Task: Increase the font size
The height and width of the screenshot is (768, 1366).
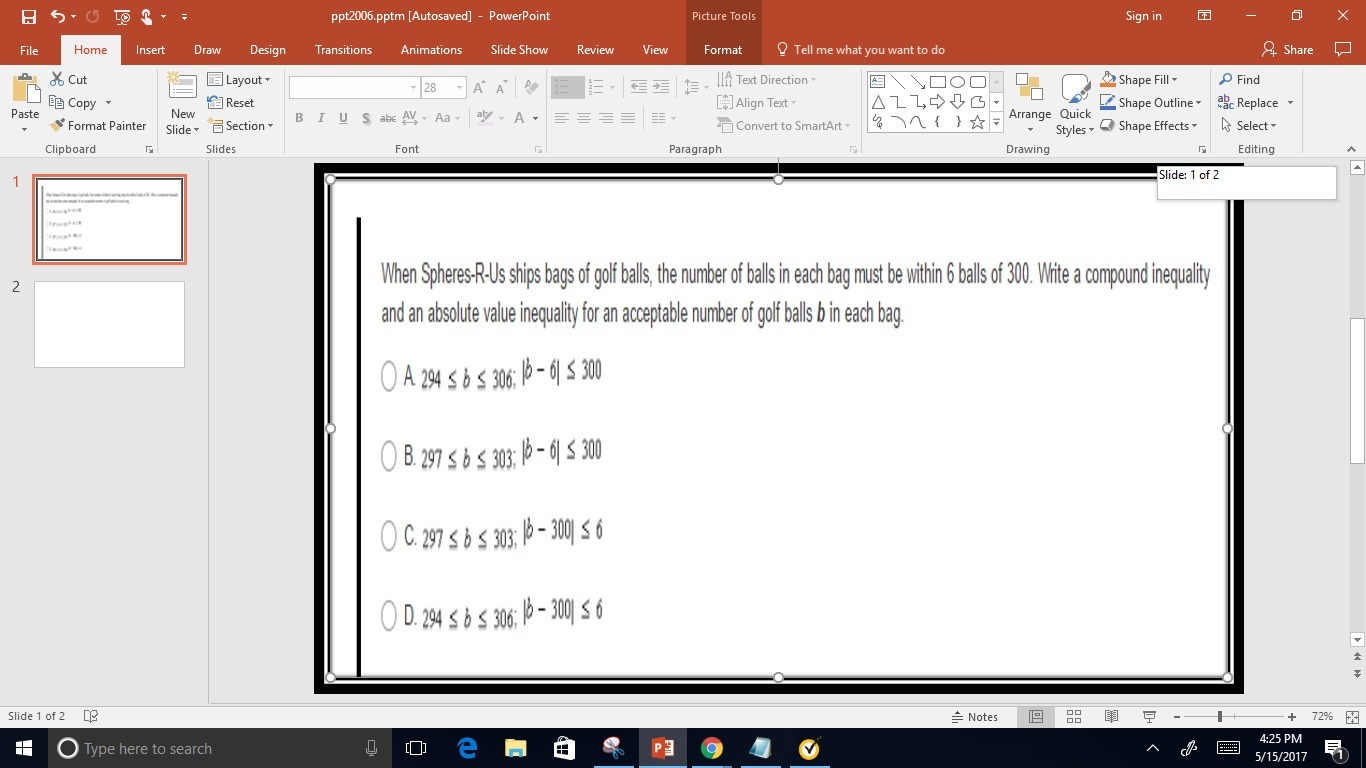Action: (x=479, y=88)
